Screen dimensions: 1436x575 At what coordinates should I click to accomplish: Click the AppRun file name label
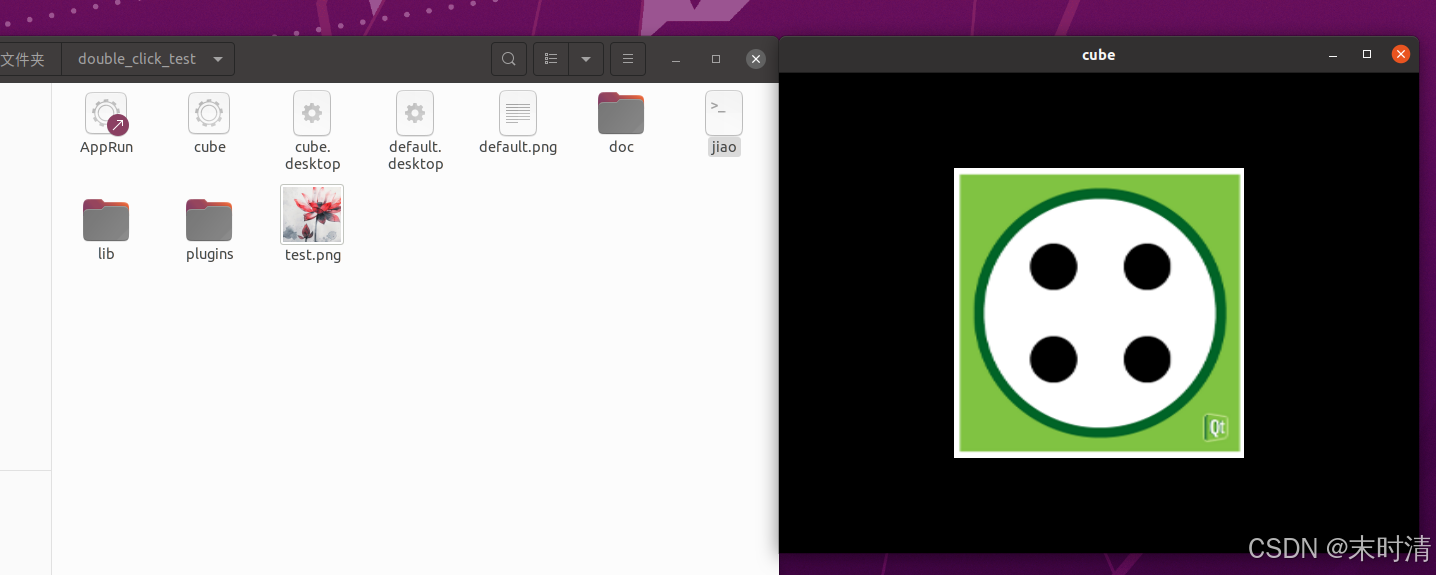106,147
